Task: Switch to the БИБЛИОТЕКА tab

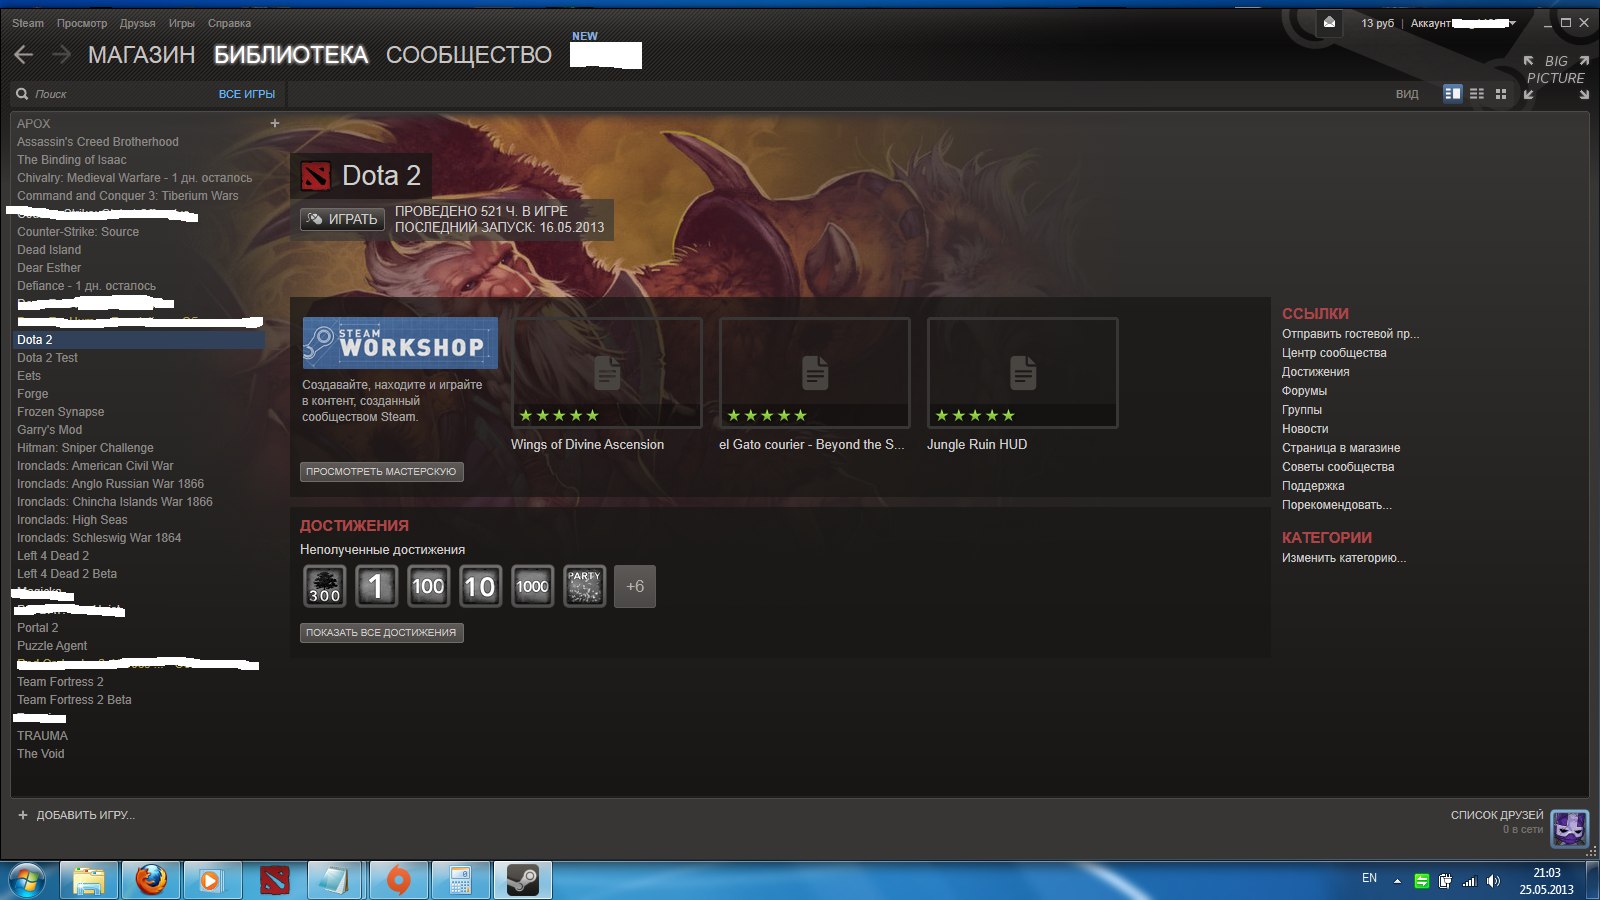Action: coord(291,55)
